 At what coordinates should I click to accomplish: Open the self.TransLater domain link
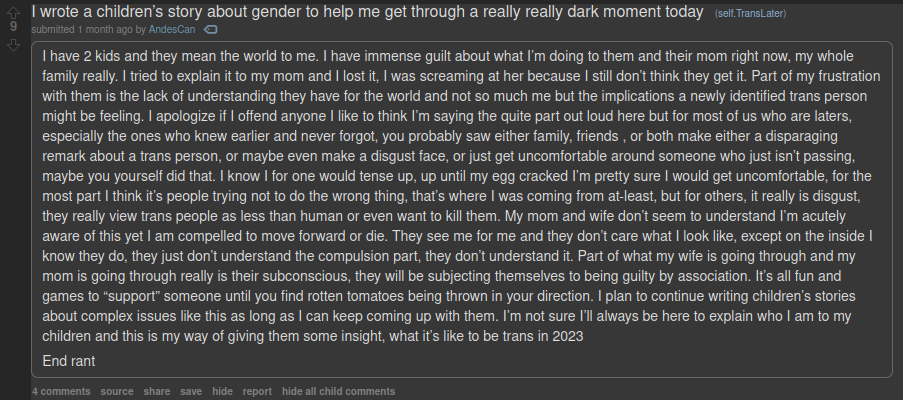748,13
